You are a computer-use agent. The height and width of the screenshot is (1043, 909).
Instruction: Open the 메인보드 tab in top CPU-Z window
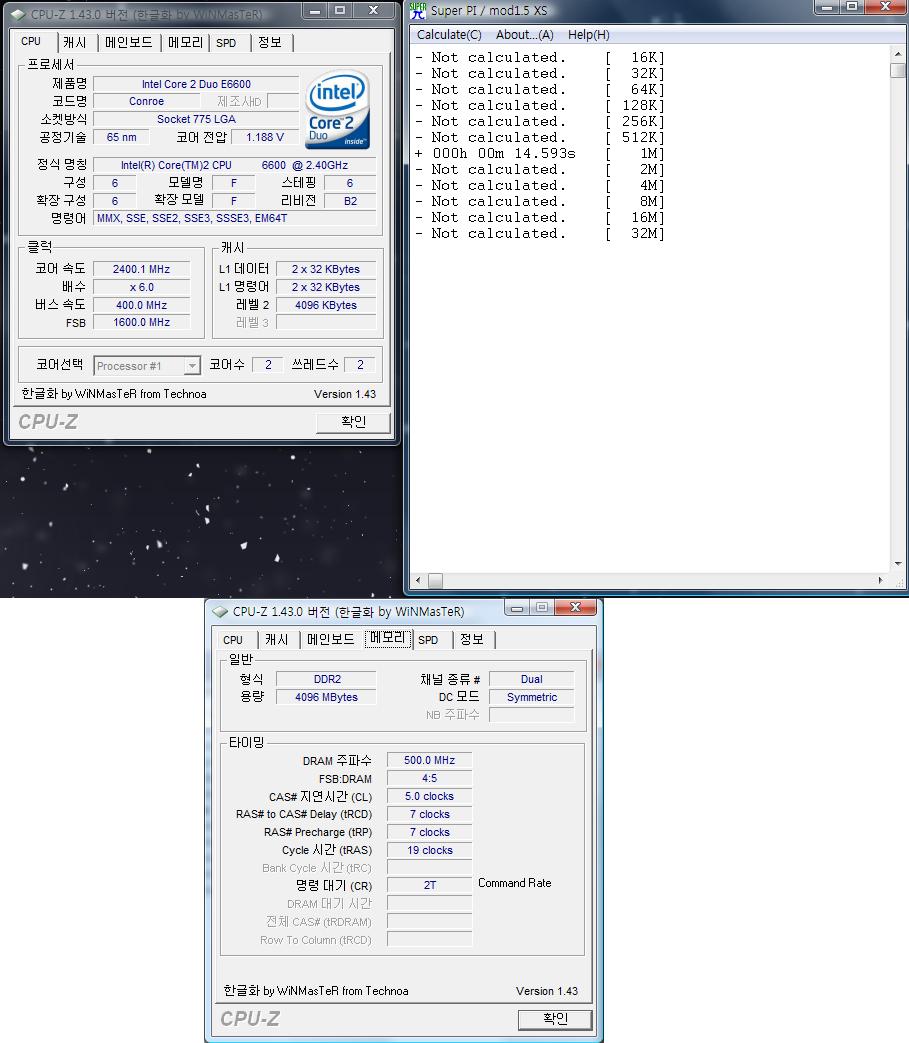click(x=129, y=42)
